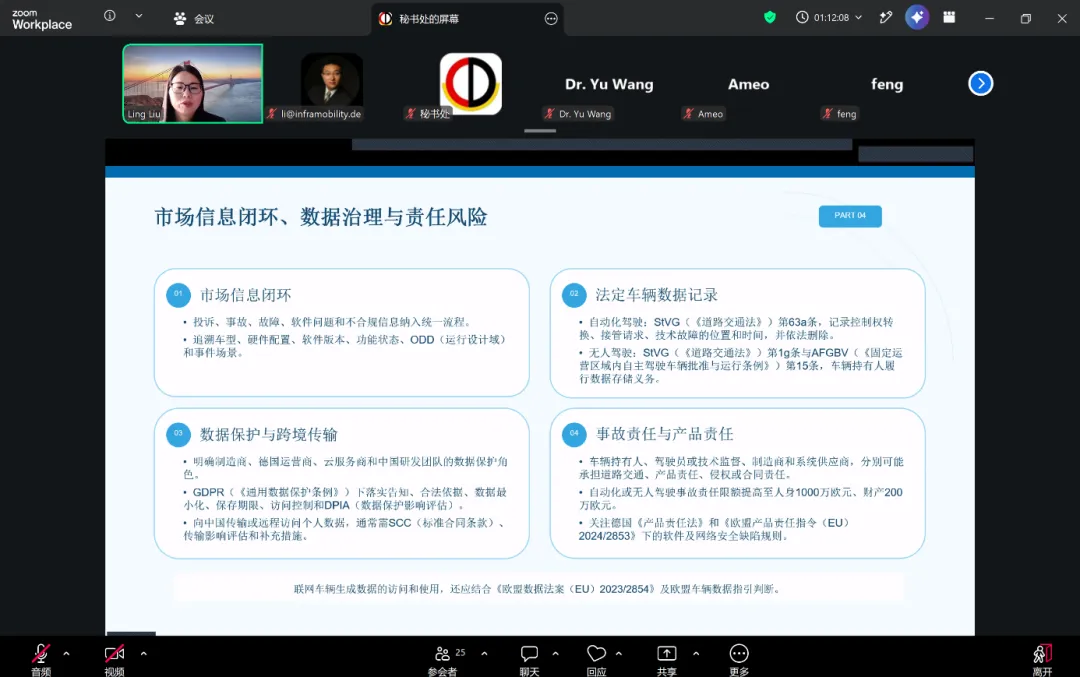
Task: Start video with the 视频 button
Action: (x=114, y=659)
